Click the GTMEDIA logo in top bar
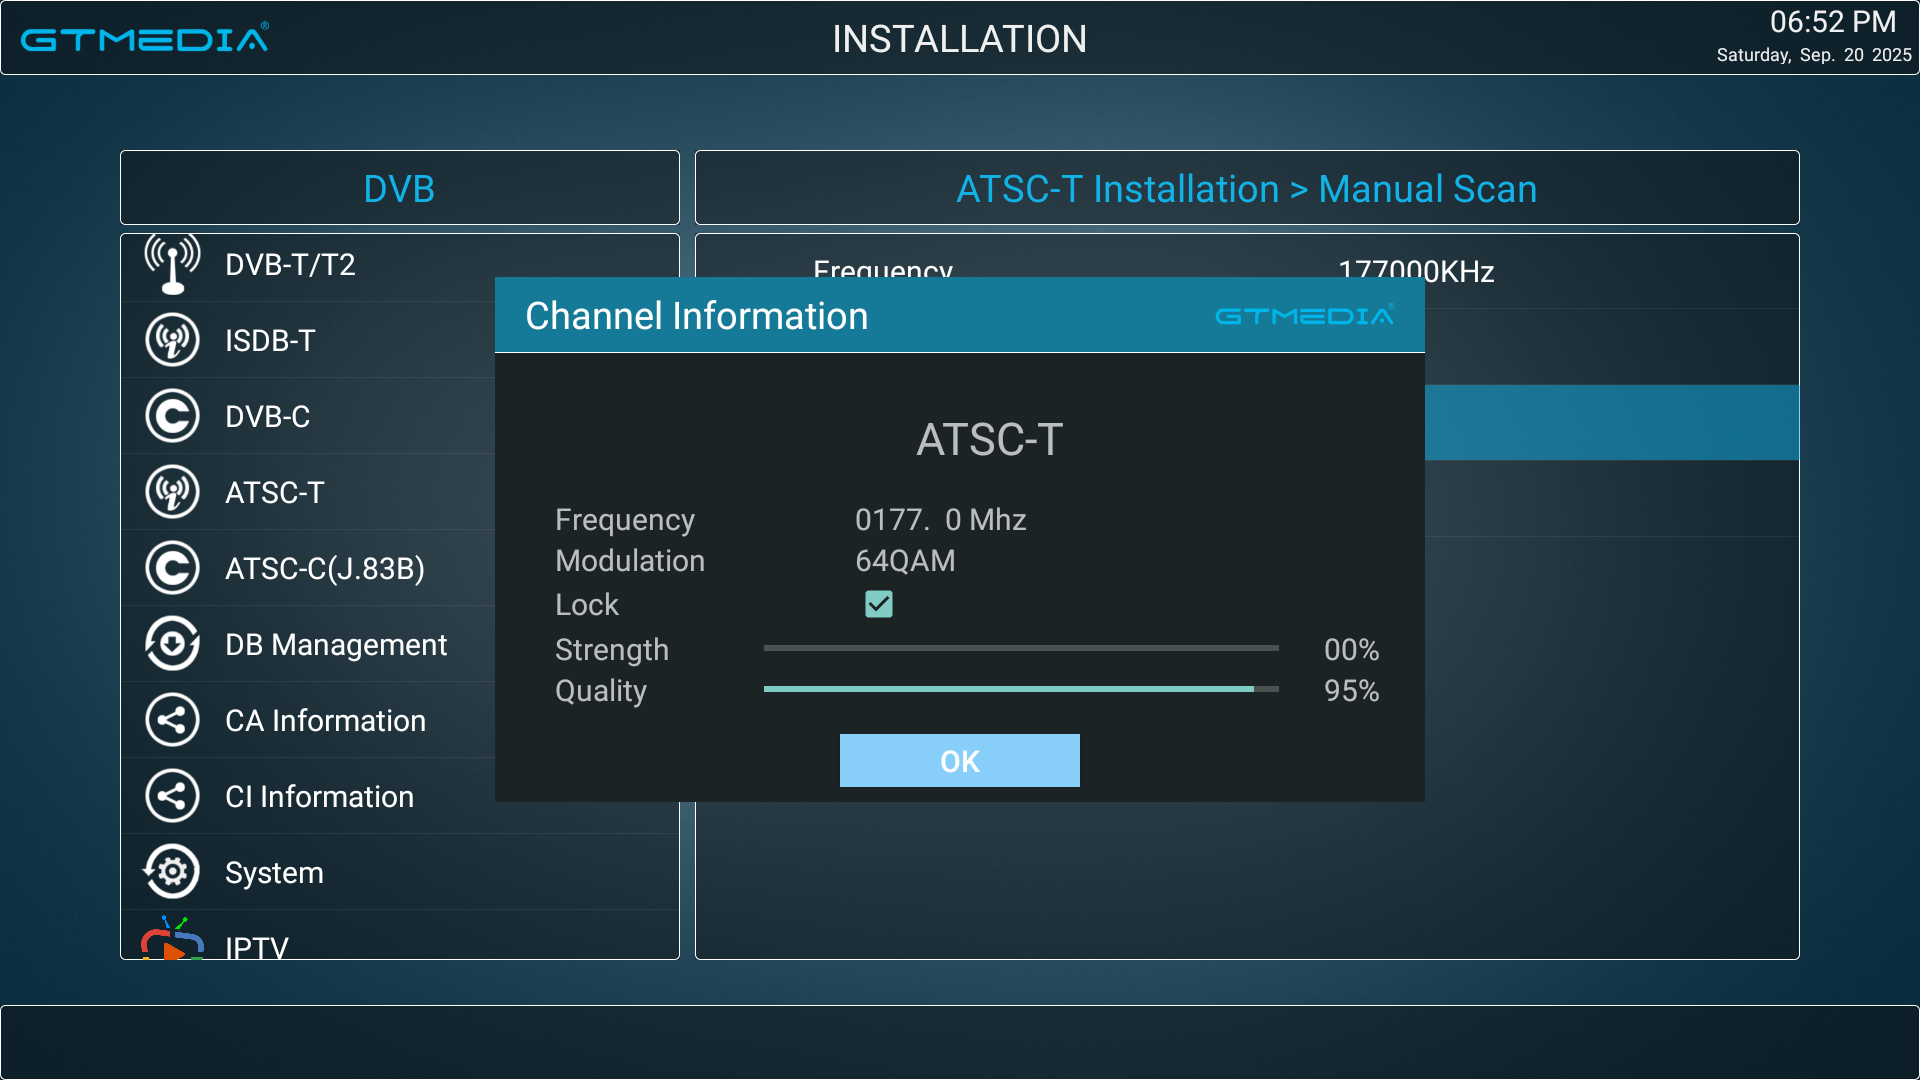The image size is (1920, 1080). click(x=145, y=38)
